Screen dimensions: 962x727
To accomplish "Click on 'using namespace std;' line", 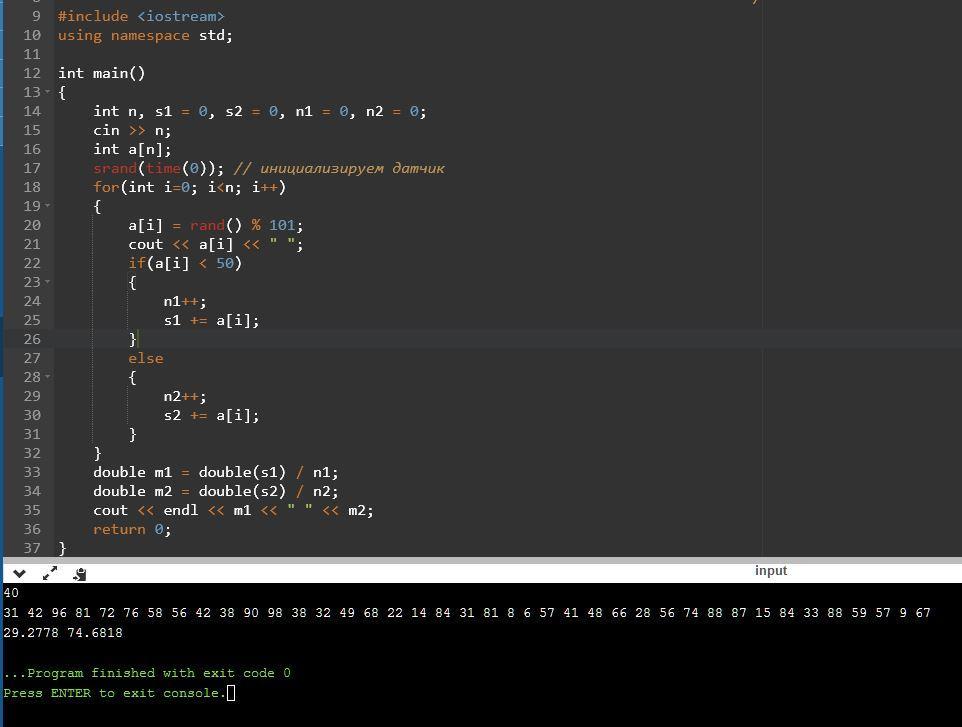I will 145,35.
